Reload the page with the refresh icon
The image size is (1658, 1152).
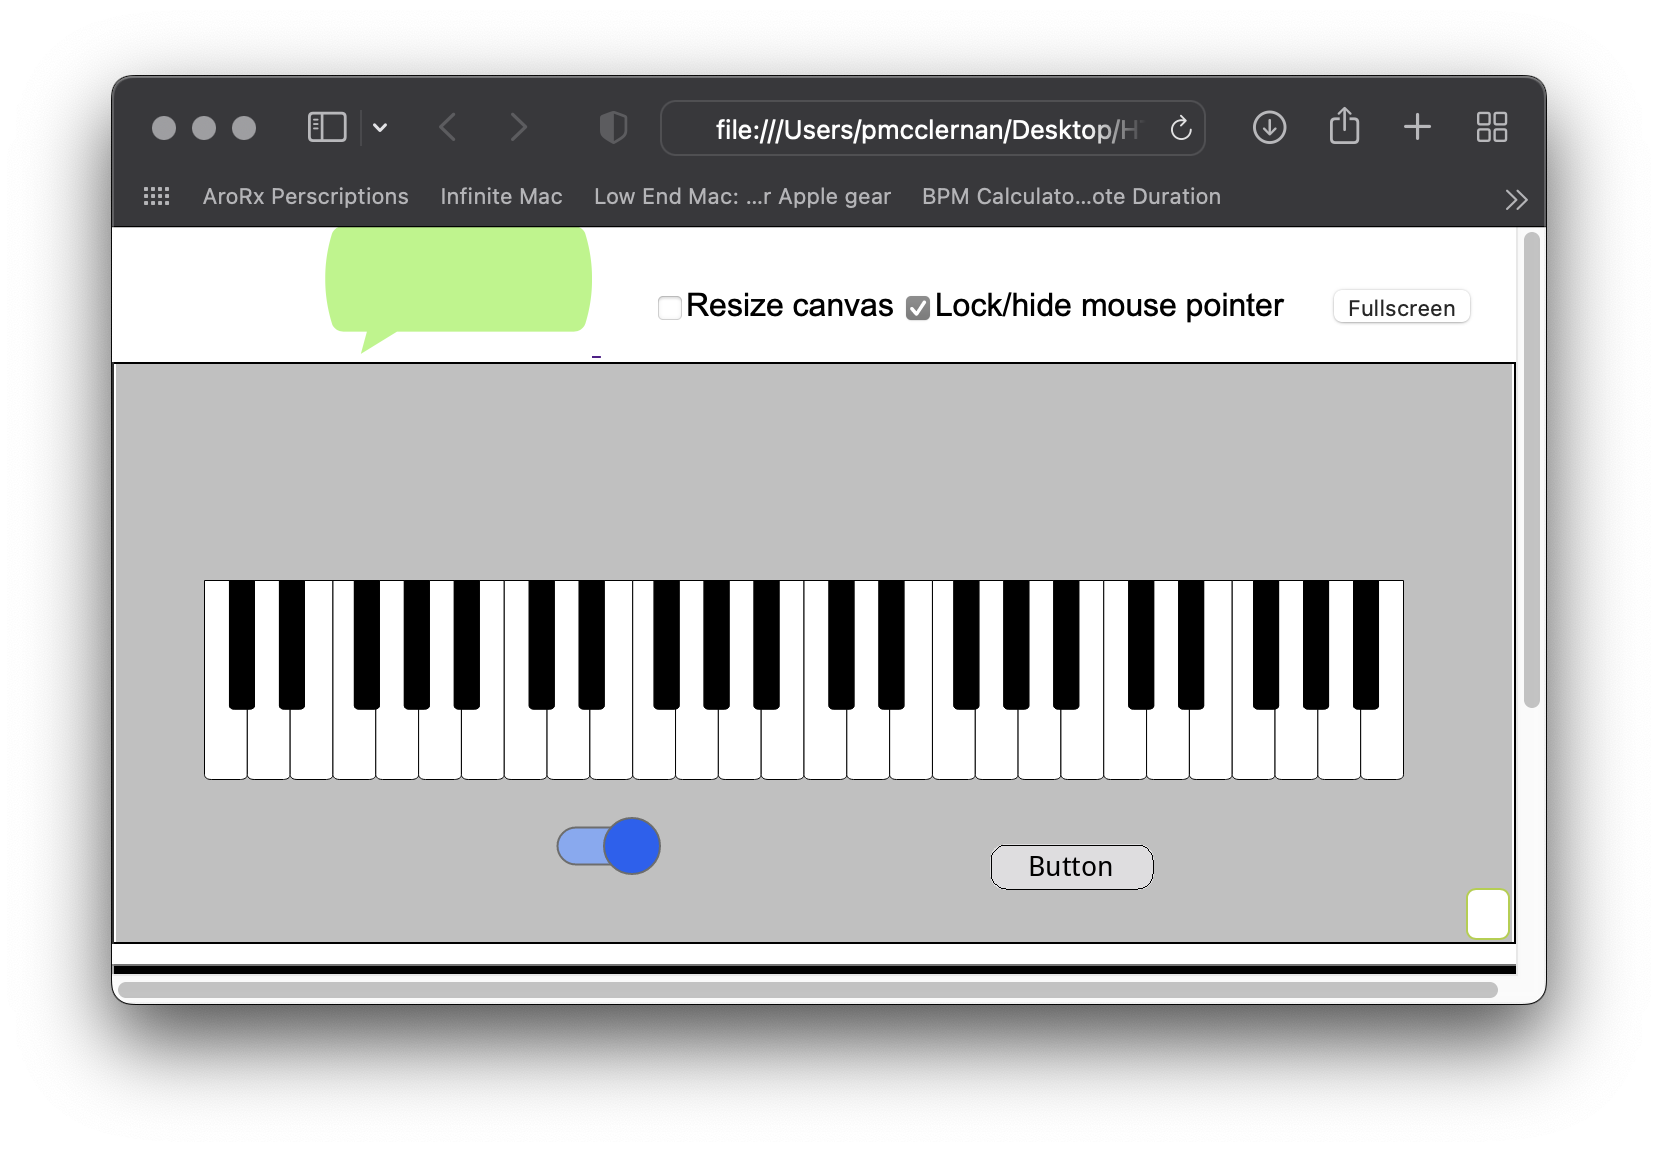pos(1181,128)
